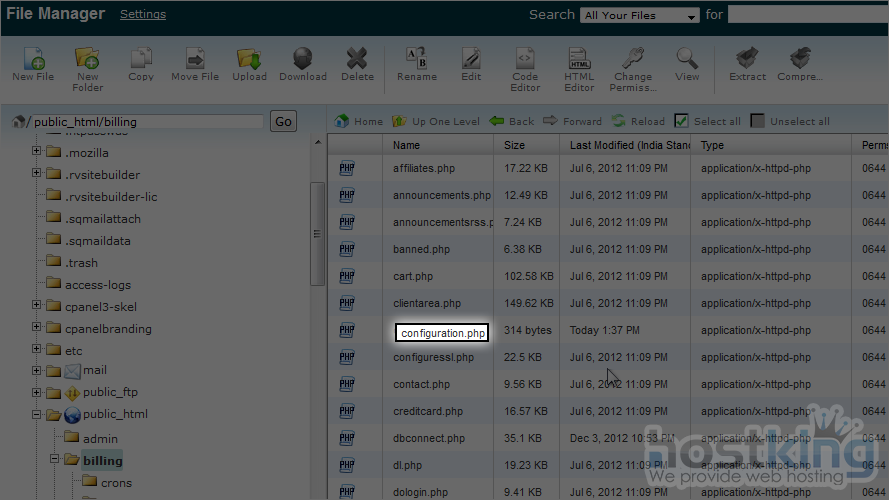Sort files by Name column header

tap(407, 145)
